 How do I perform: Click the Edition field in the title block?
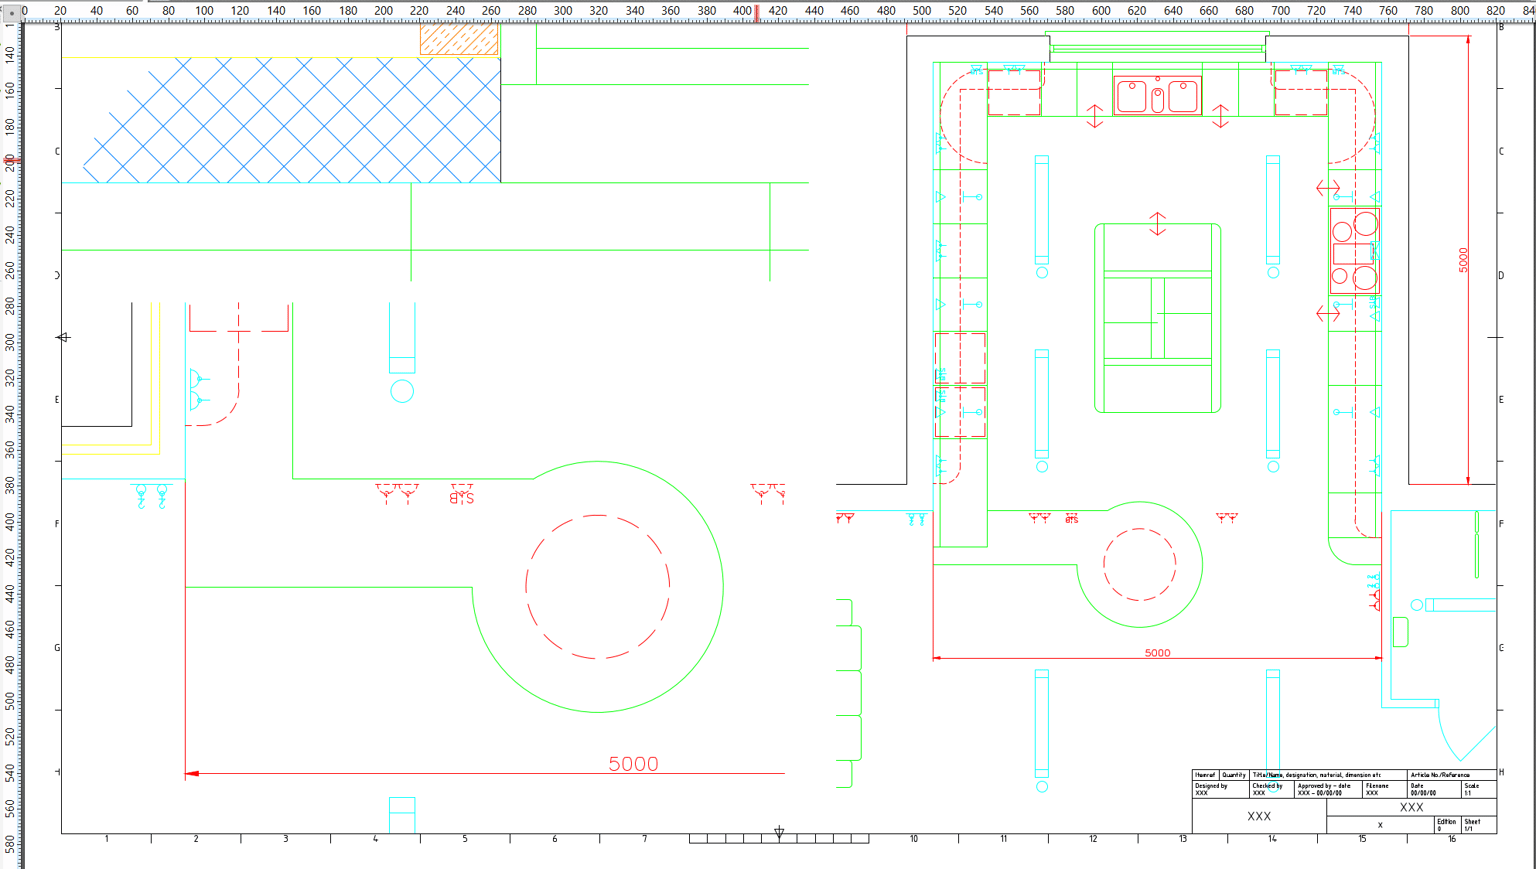tap(1448, 825)
